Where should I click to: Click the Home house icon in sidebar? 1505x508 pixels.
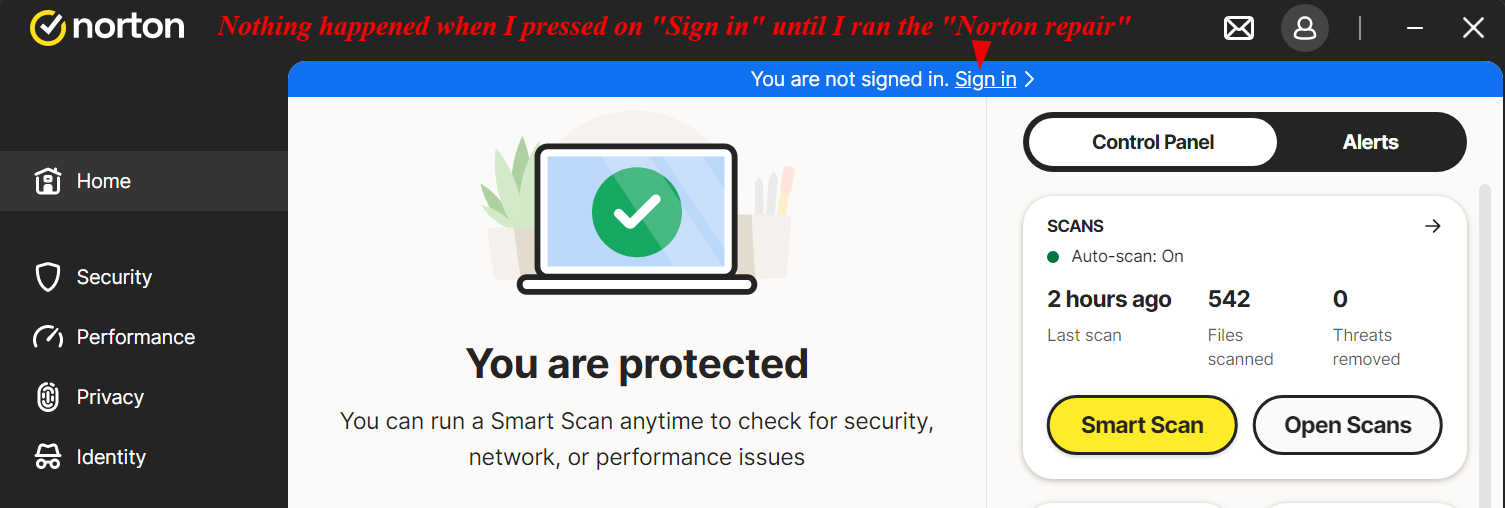click(x=47, y=181)
